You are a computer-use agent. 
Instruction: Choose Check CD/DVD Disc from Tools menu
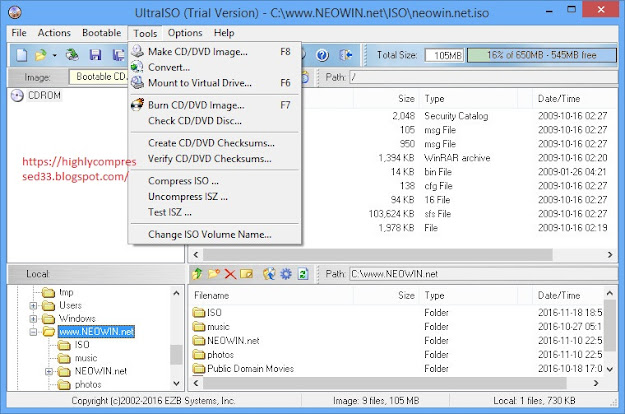tap(214, 121)
